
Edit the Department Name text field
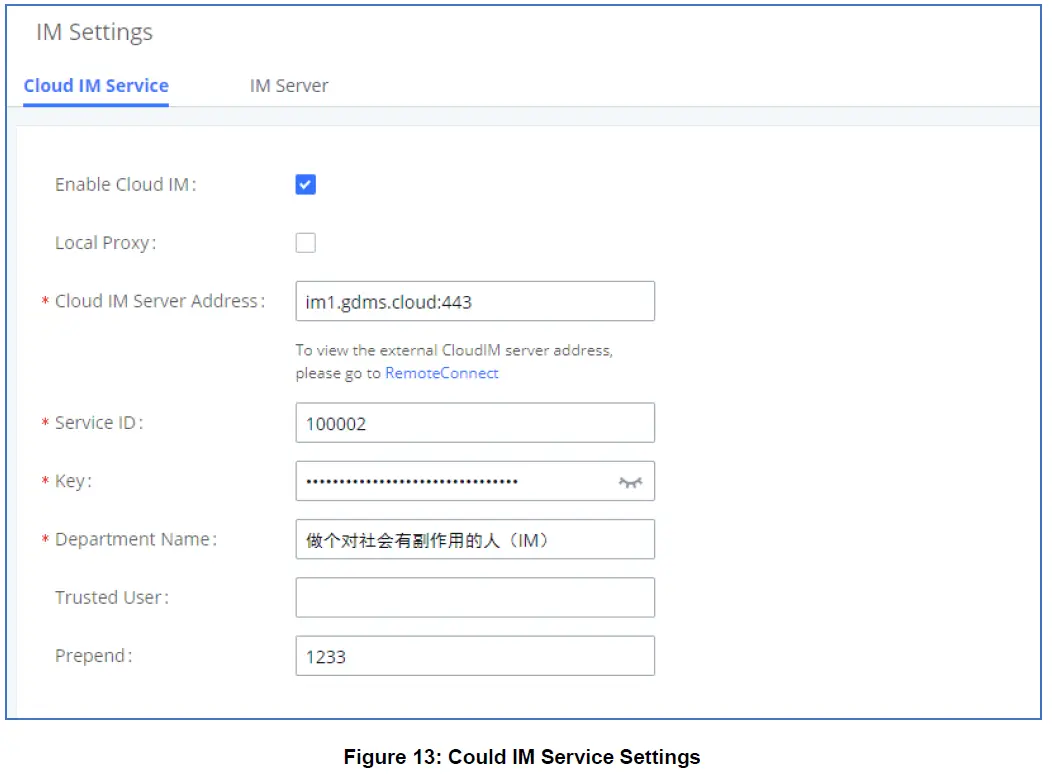(475, 540)
